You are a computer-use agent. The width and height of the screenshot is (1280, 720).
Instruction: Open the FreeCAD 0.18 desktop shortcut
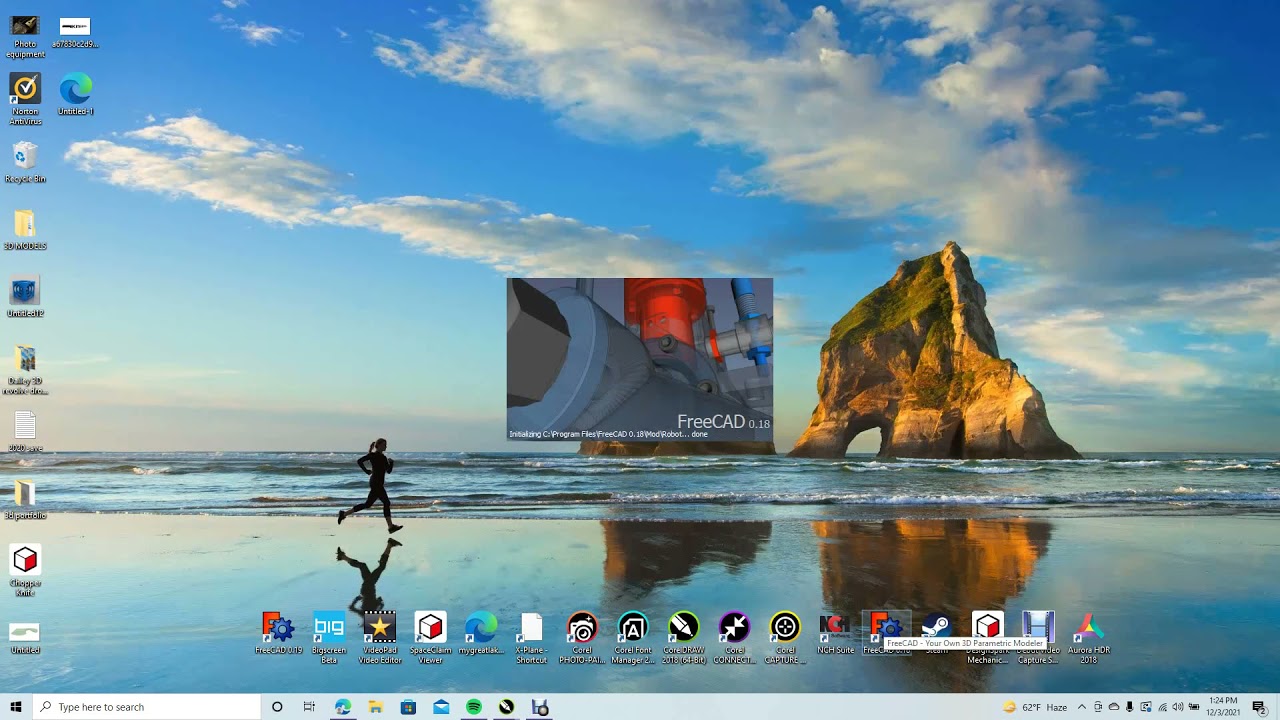point(886,632)
